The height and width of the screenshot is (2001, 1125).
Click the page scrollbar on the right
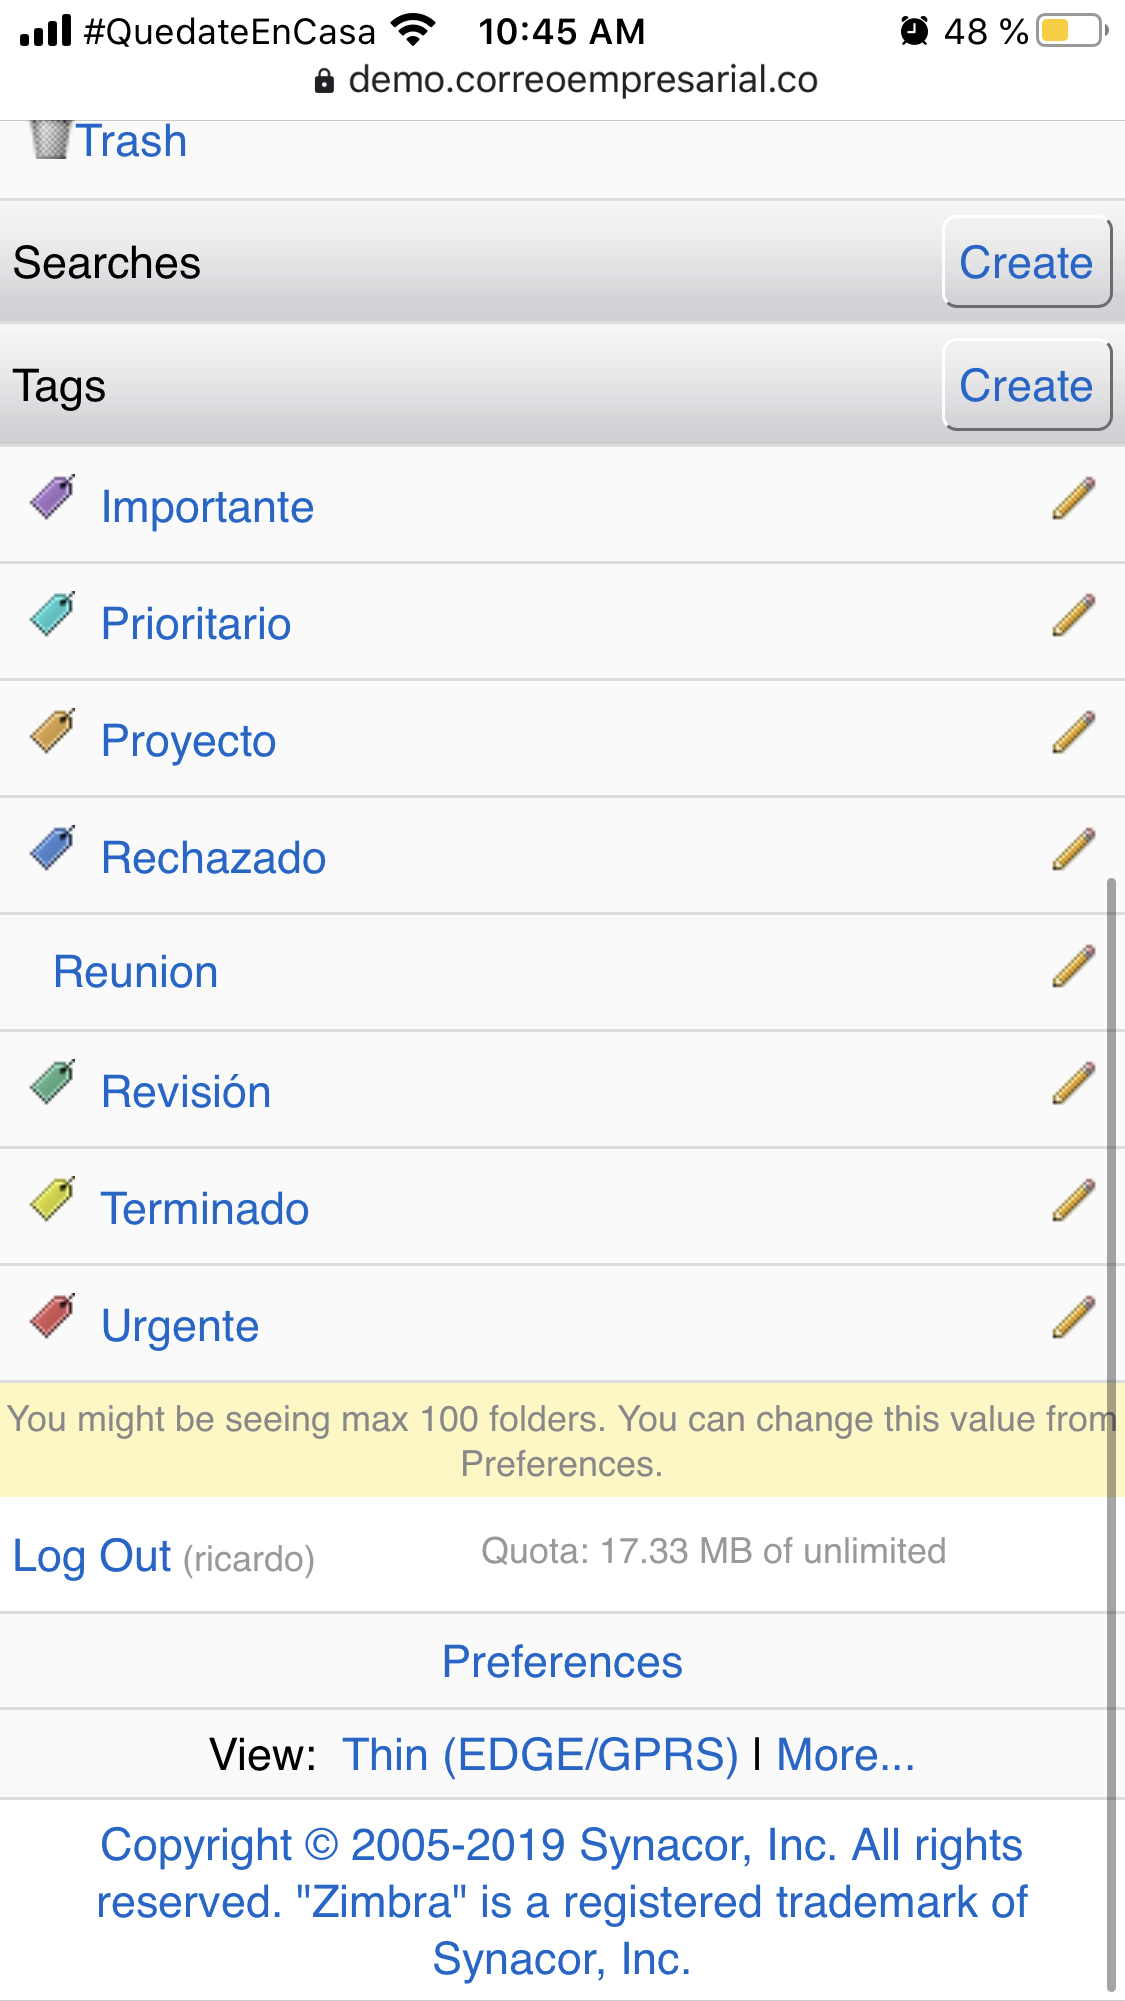[x=1111, y=1400]
